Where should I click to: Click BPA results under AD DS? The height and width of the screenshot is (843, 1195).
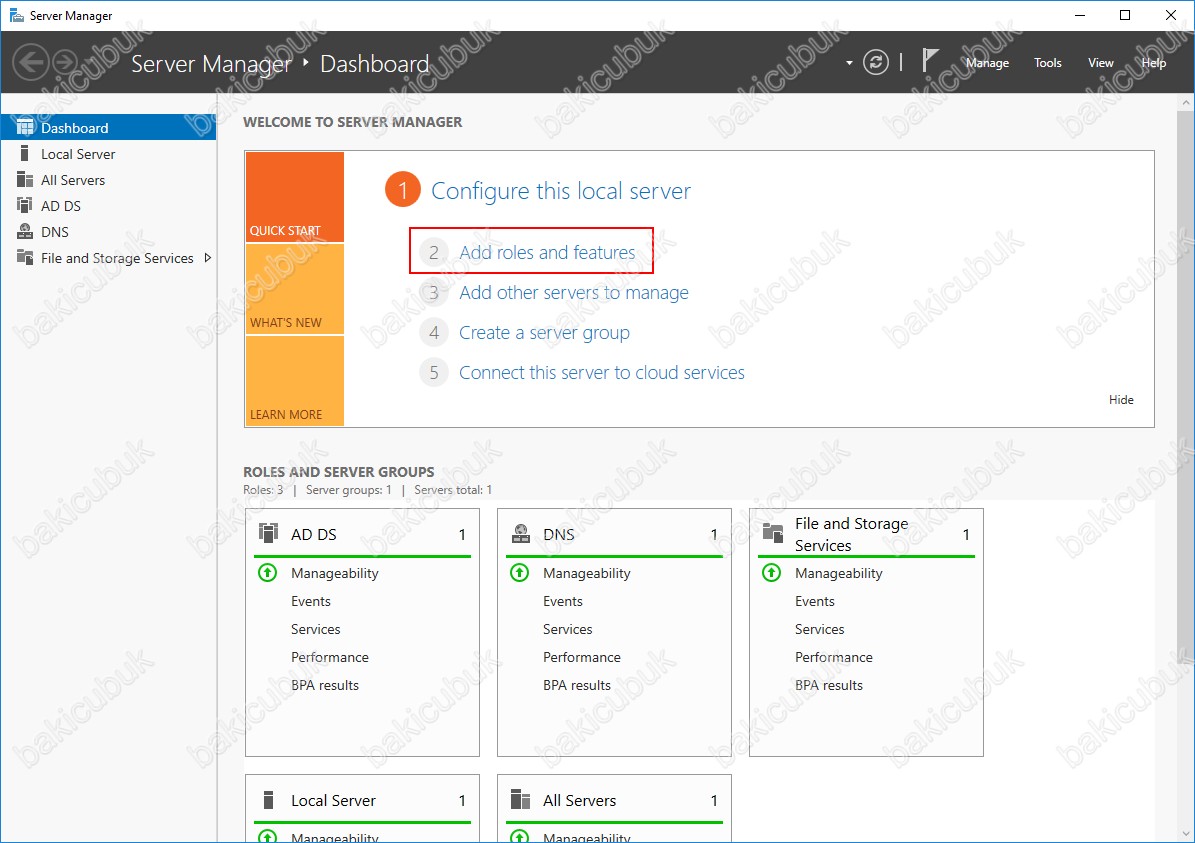pos(325,685)
